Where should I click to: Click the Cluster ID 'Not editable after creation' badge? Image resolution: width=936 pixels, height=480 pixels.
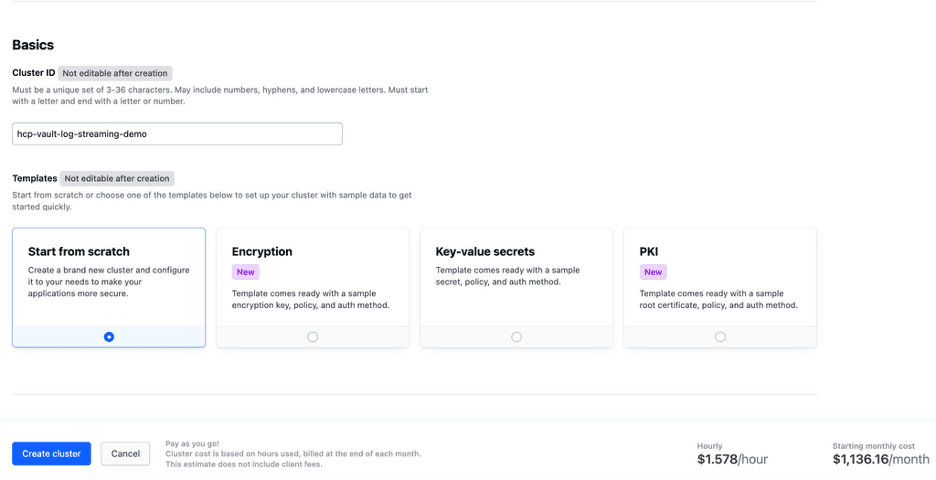115,73
